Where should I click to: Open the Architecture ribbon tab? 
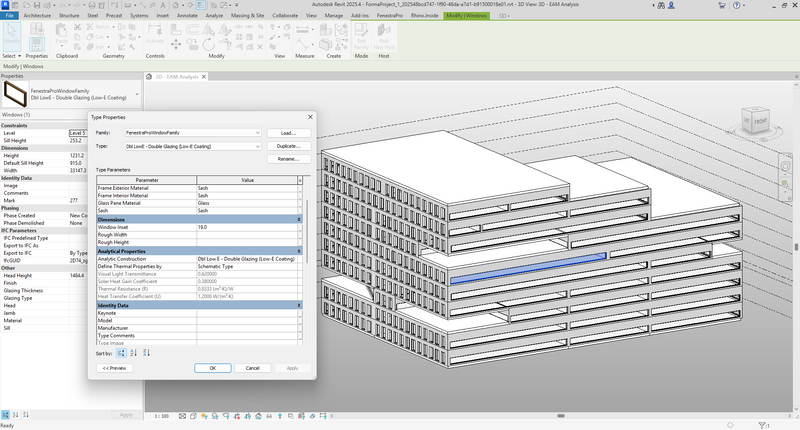[37, 16]
